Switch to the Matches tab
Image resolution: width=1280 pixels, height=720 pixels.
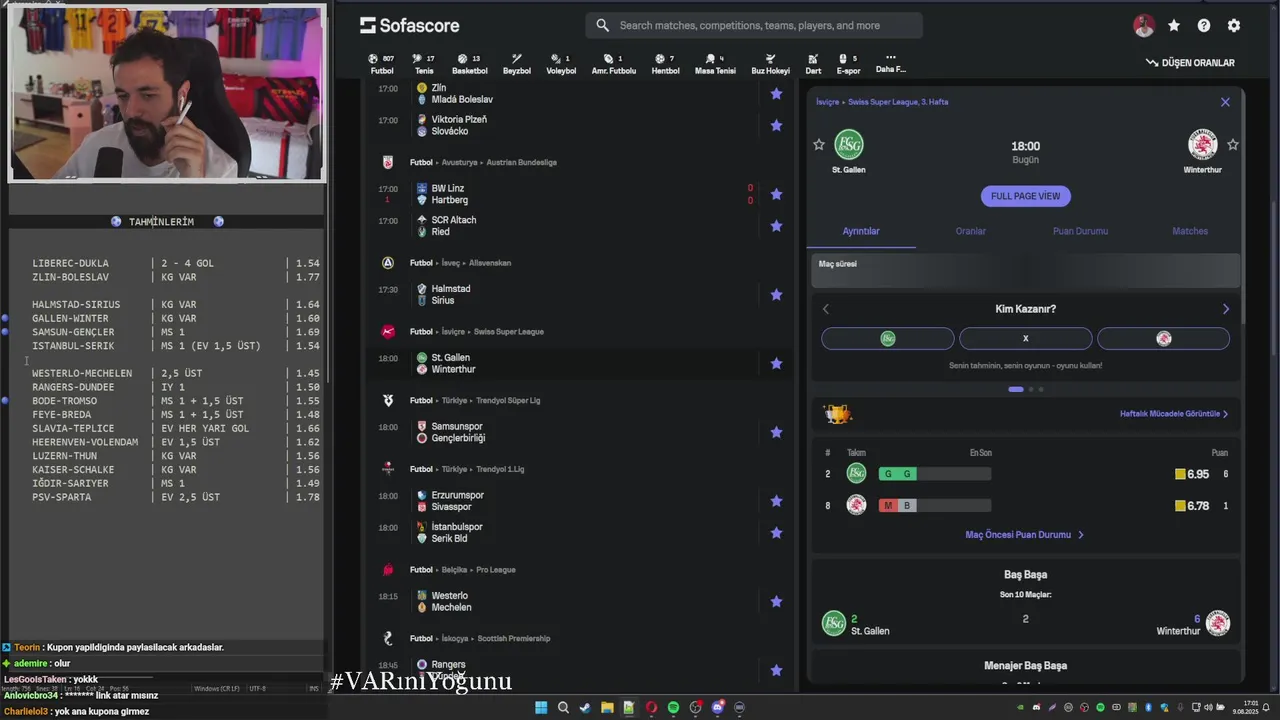tap(1190, 231)
